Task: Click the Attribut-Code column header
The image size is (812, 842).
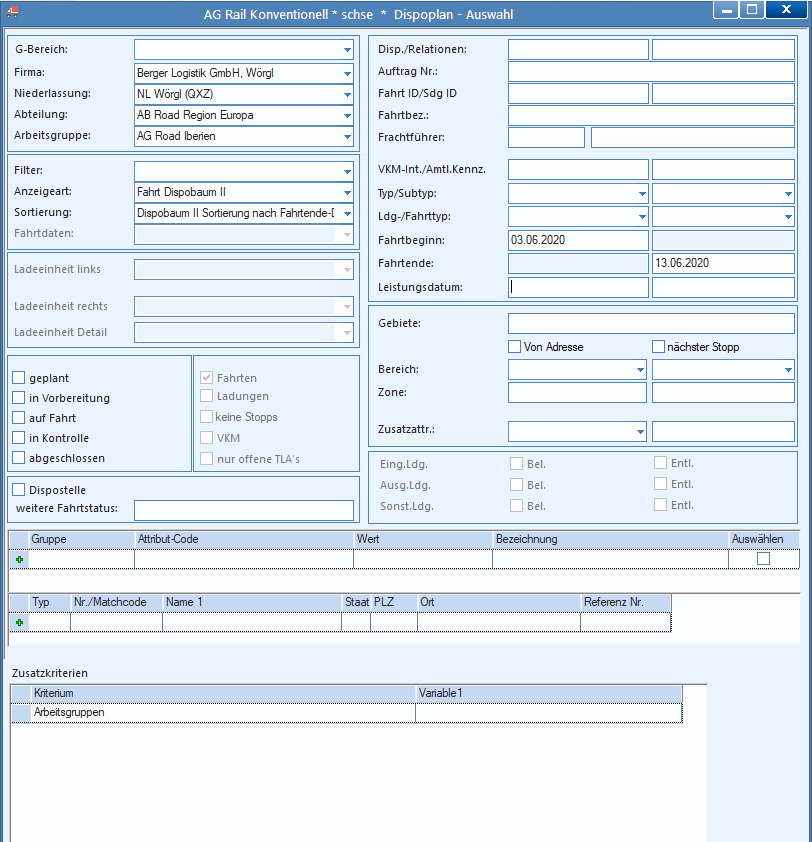Action: pos(244,539)
